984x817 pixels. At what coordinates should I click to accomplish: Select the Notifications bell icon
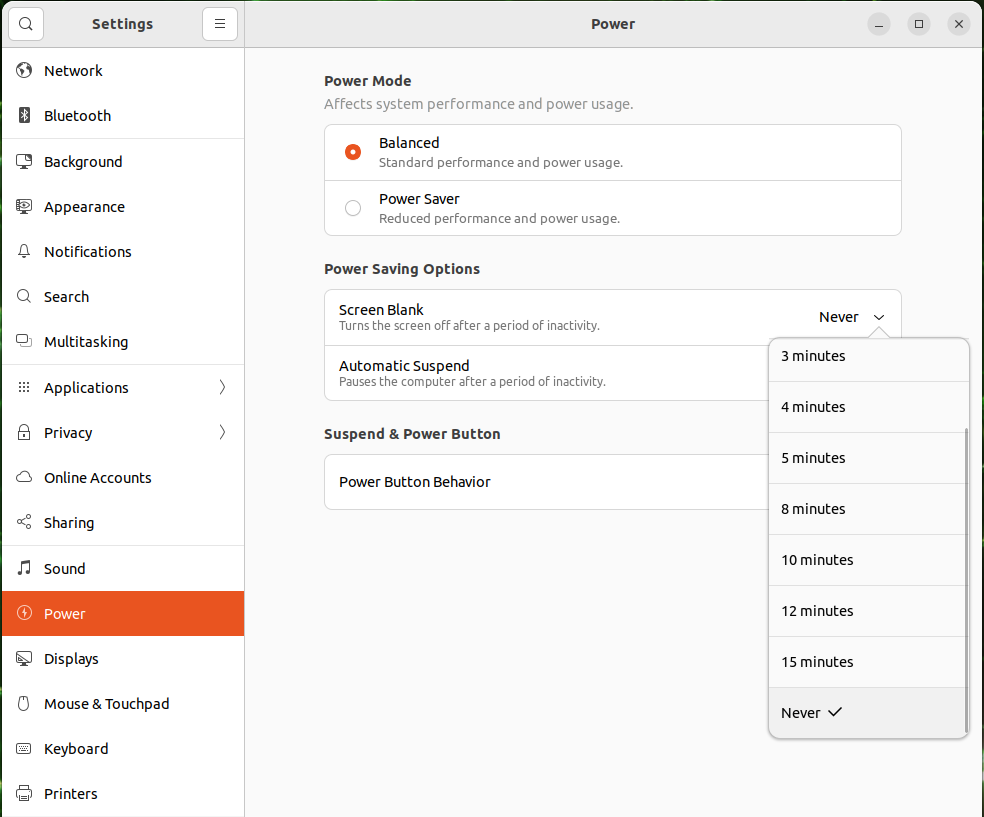click(25, 252)
